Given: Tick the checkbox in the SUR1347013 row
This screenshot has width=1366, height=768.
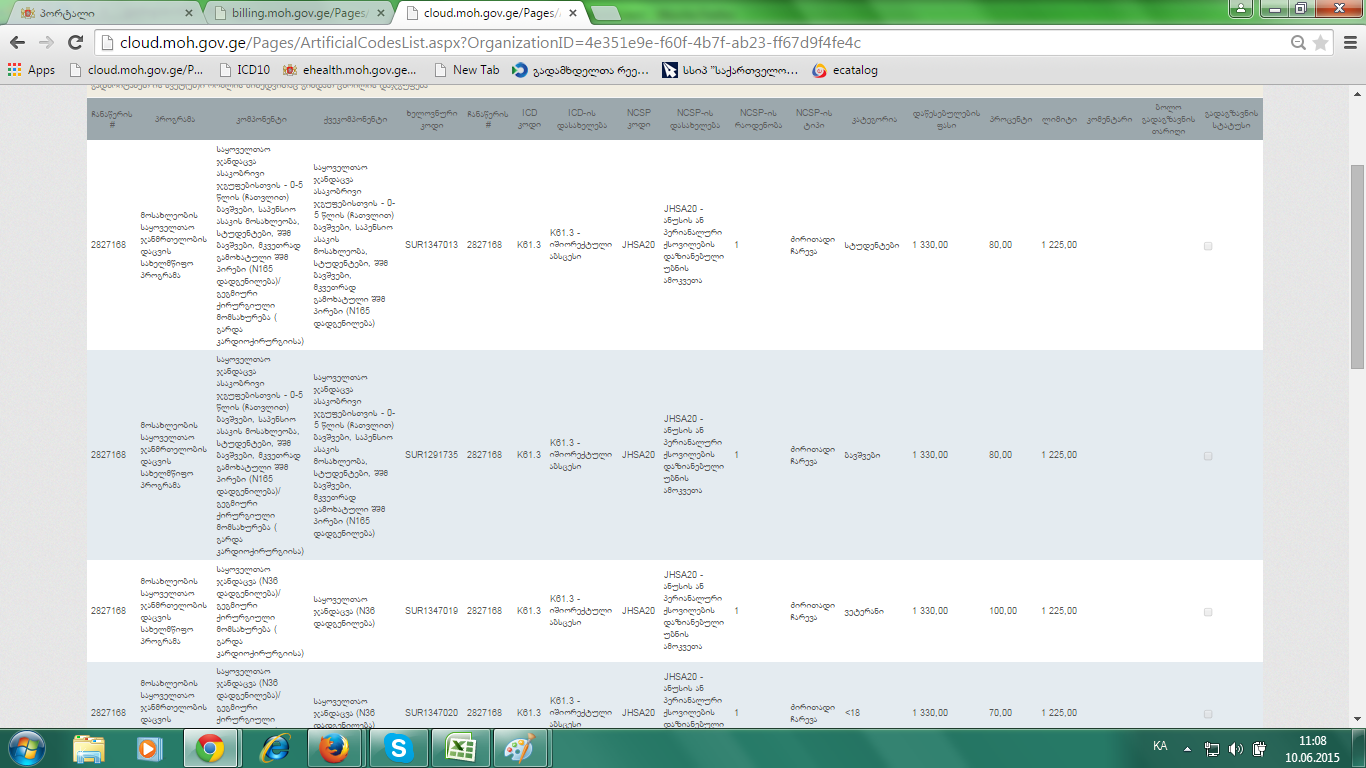Looking at the screenshot, I should pyautogui.click(x=1208, y=245).
